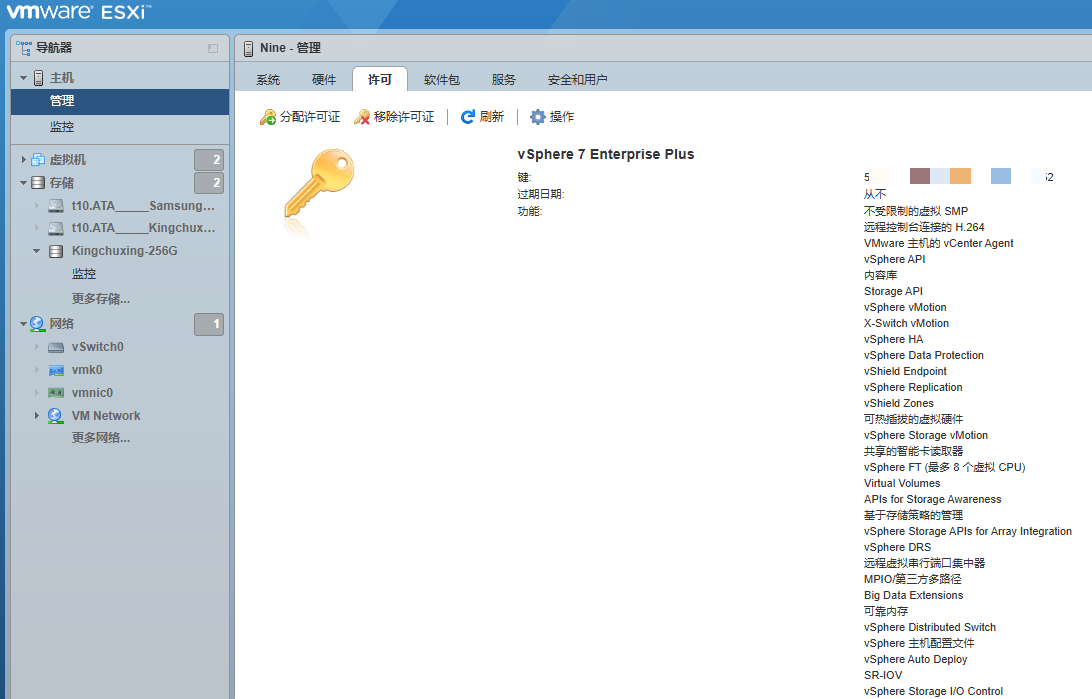
Task: Click the 'vSphere Distributed Switch' feature text
Action: (x=930, y=627)
